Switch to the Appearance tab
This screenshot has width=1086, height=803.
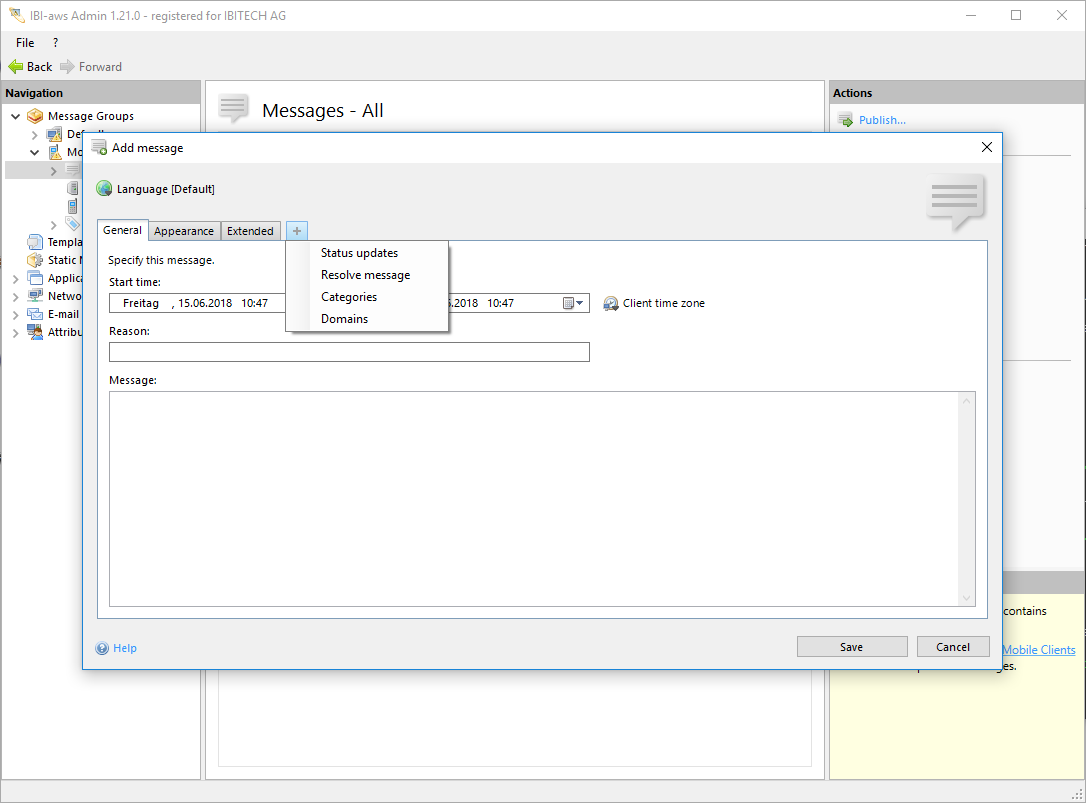[x=184, y=231]
